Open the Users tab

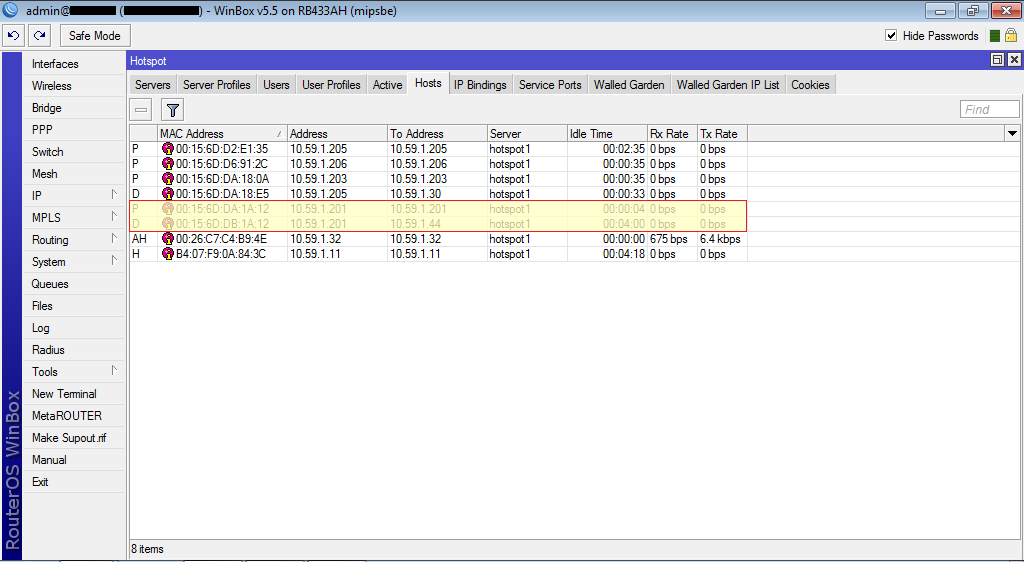[x=276, y=85]
